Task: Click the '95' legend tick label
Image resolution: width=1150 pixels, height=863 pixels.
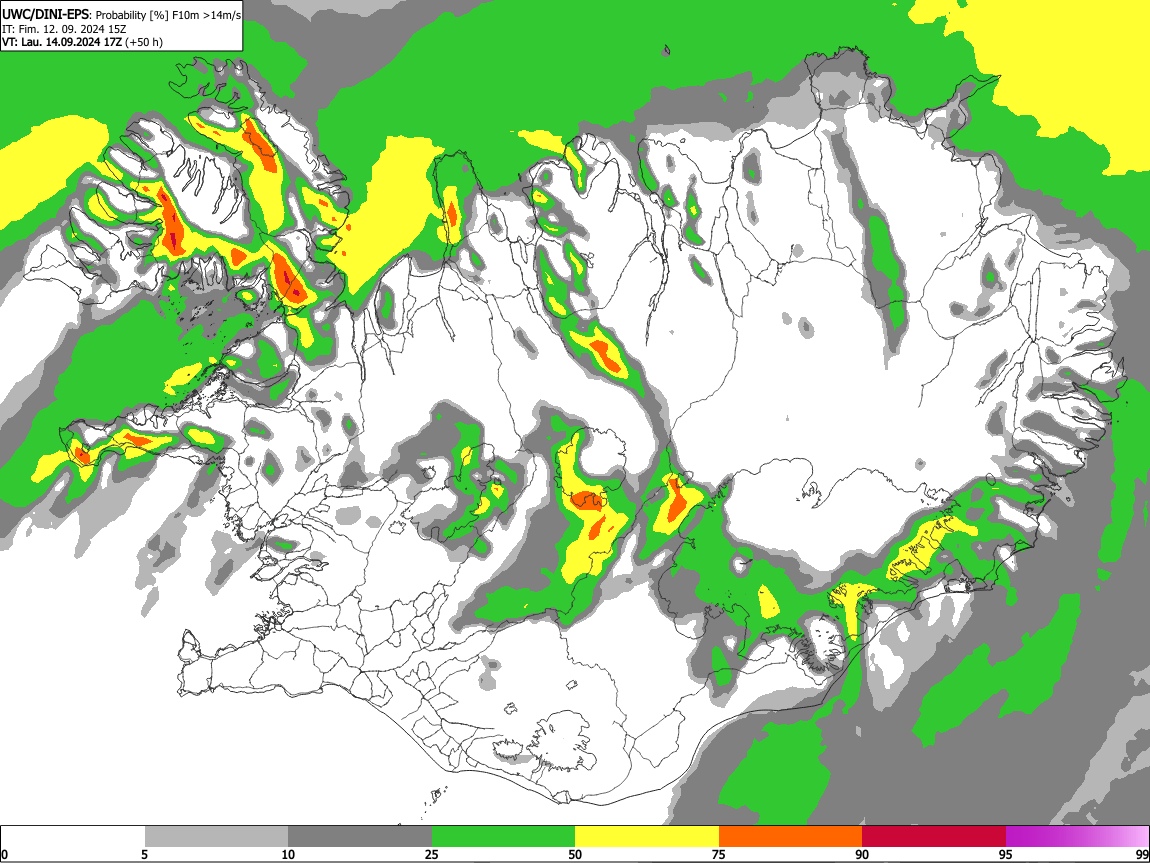Action: 1006,854
